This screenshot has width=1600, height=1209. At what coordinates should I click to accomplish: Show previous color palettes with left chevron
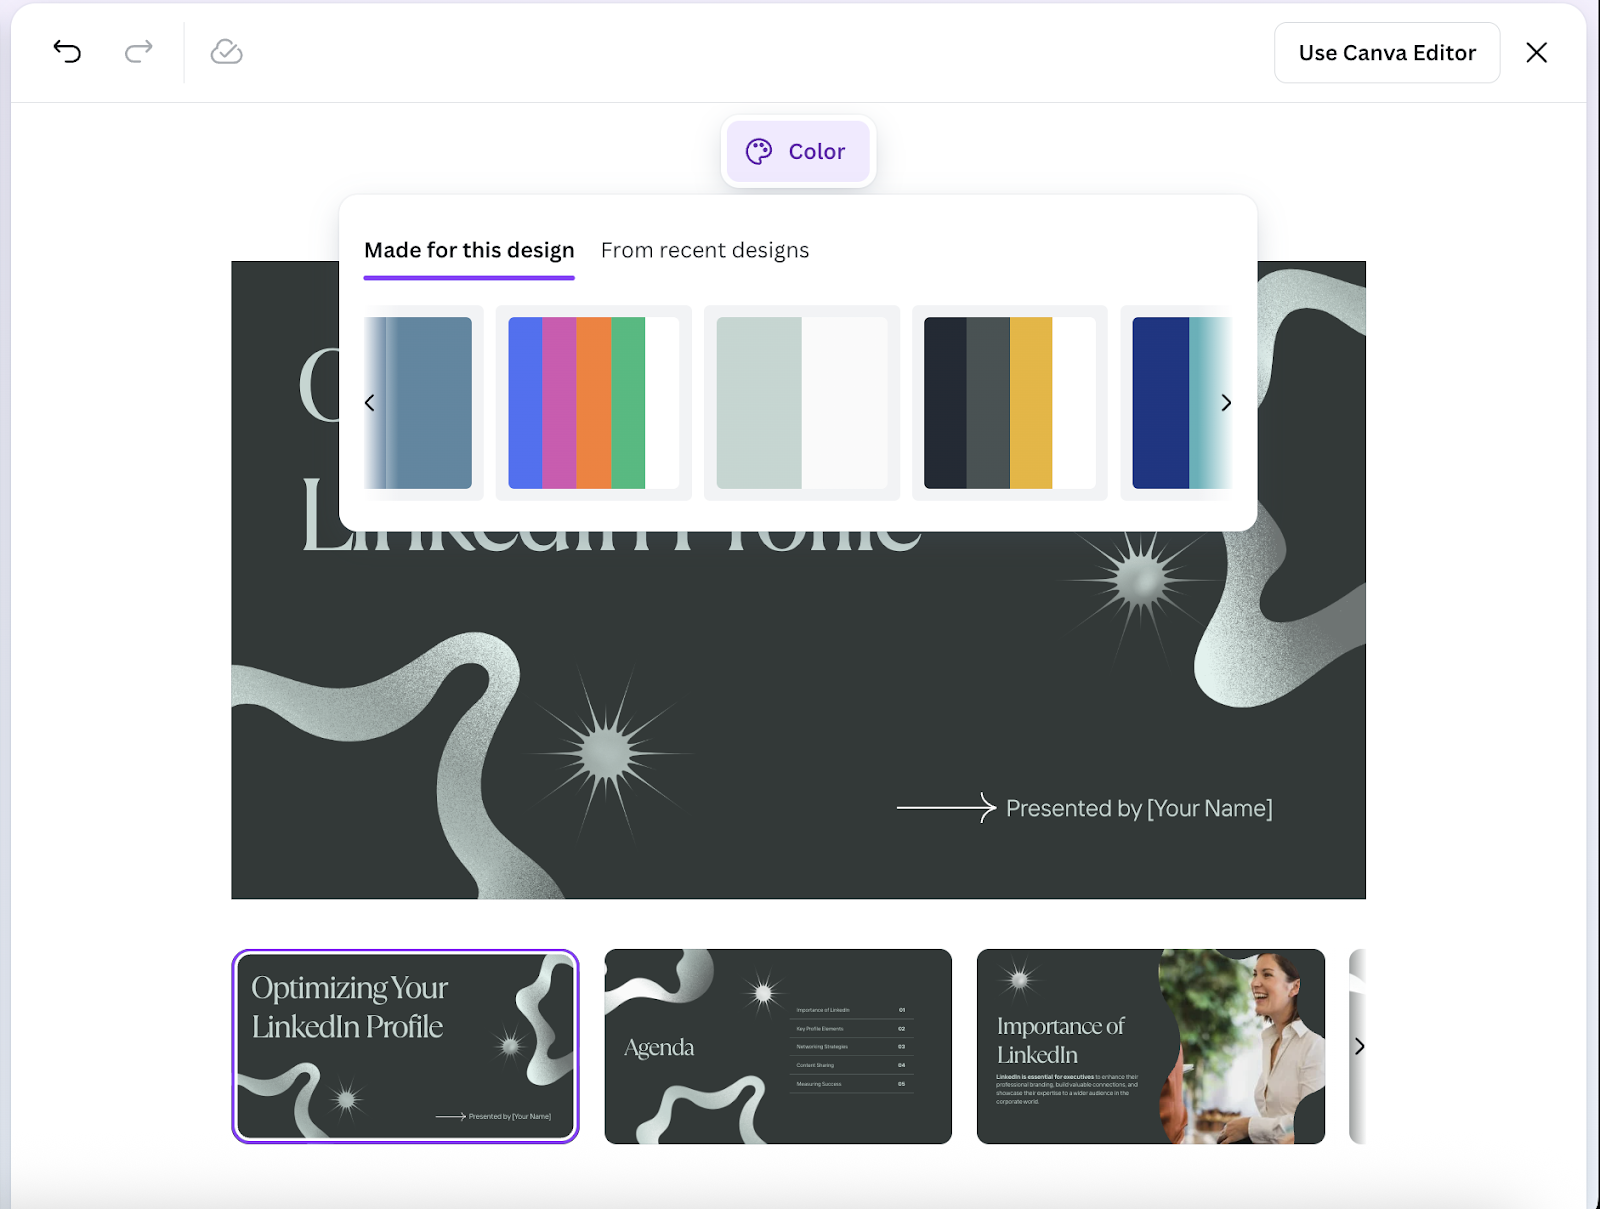(x=370, y=403)
